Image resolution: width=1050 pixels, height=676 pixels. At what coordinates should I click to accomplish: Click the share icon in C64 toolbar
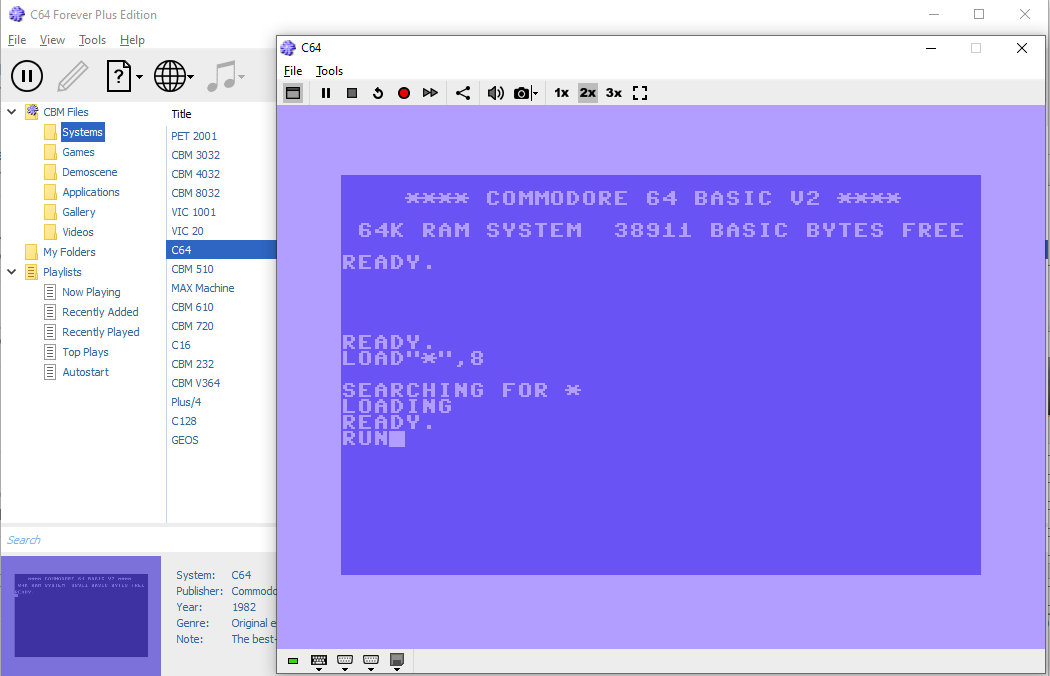tap(463, 93)
